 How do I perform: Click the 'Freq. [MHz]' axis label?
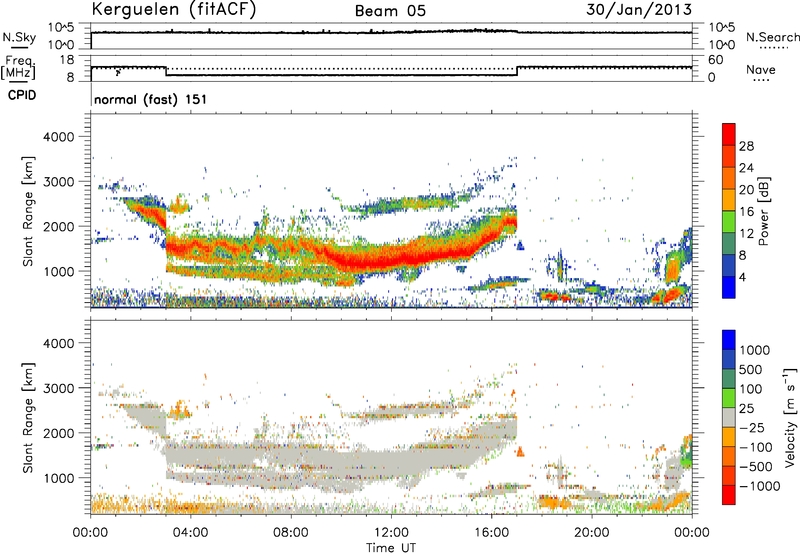[18, 67]
